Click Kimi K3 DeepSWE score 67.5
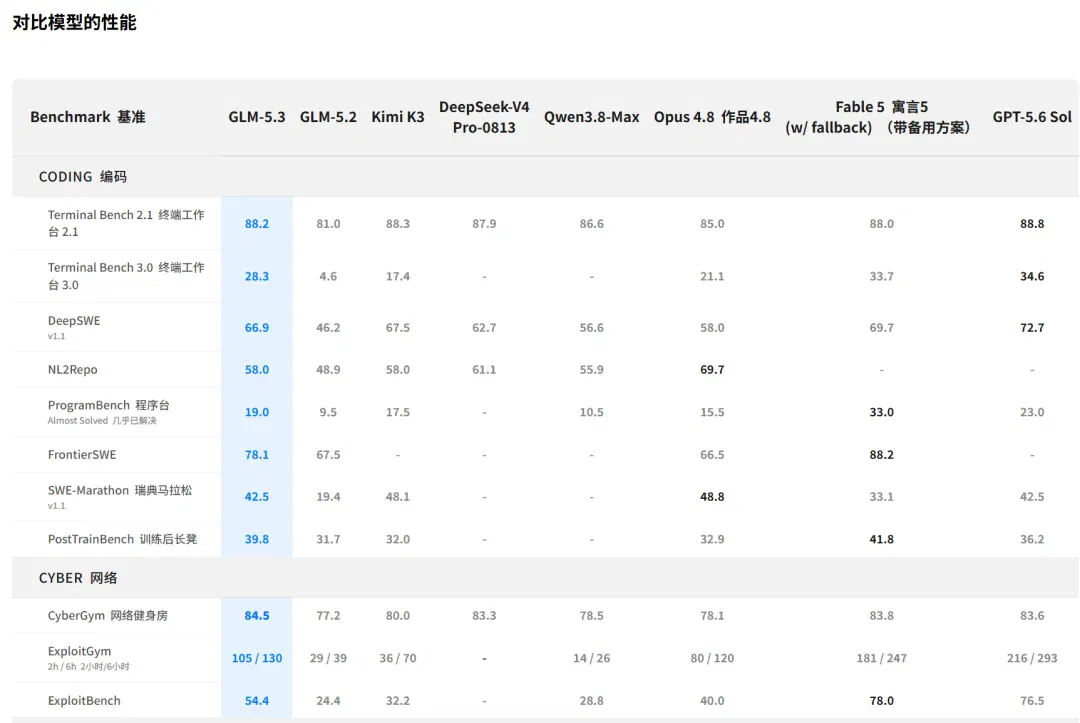This screenshot has width=1080, height=723. 397,328
